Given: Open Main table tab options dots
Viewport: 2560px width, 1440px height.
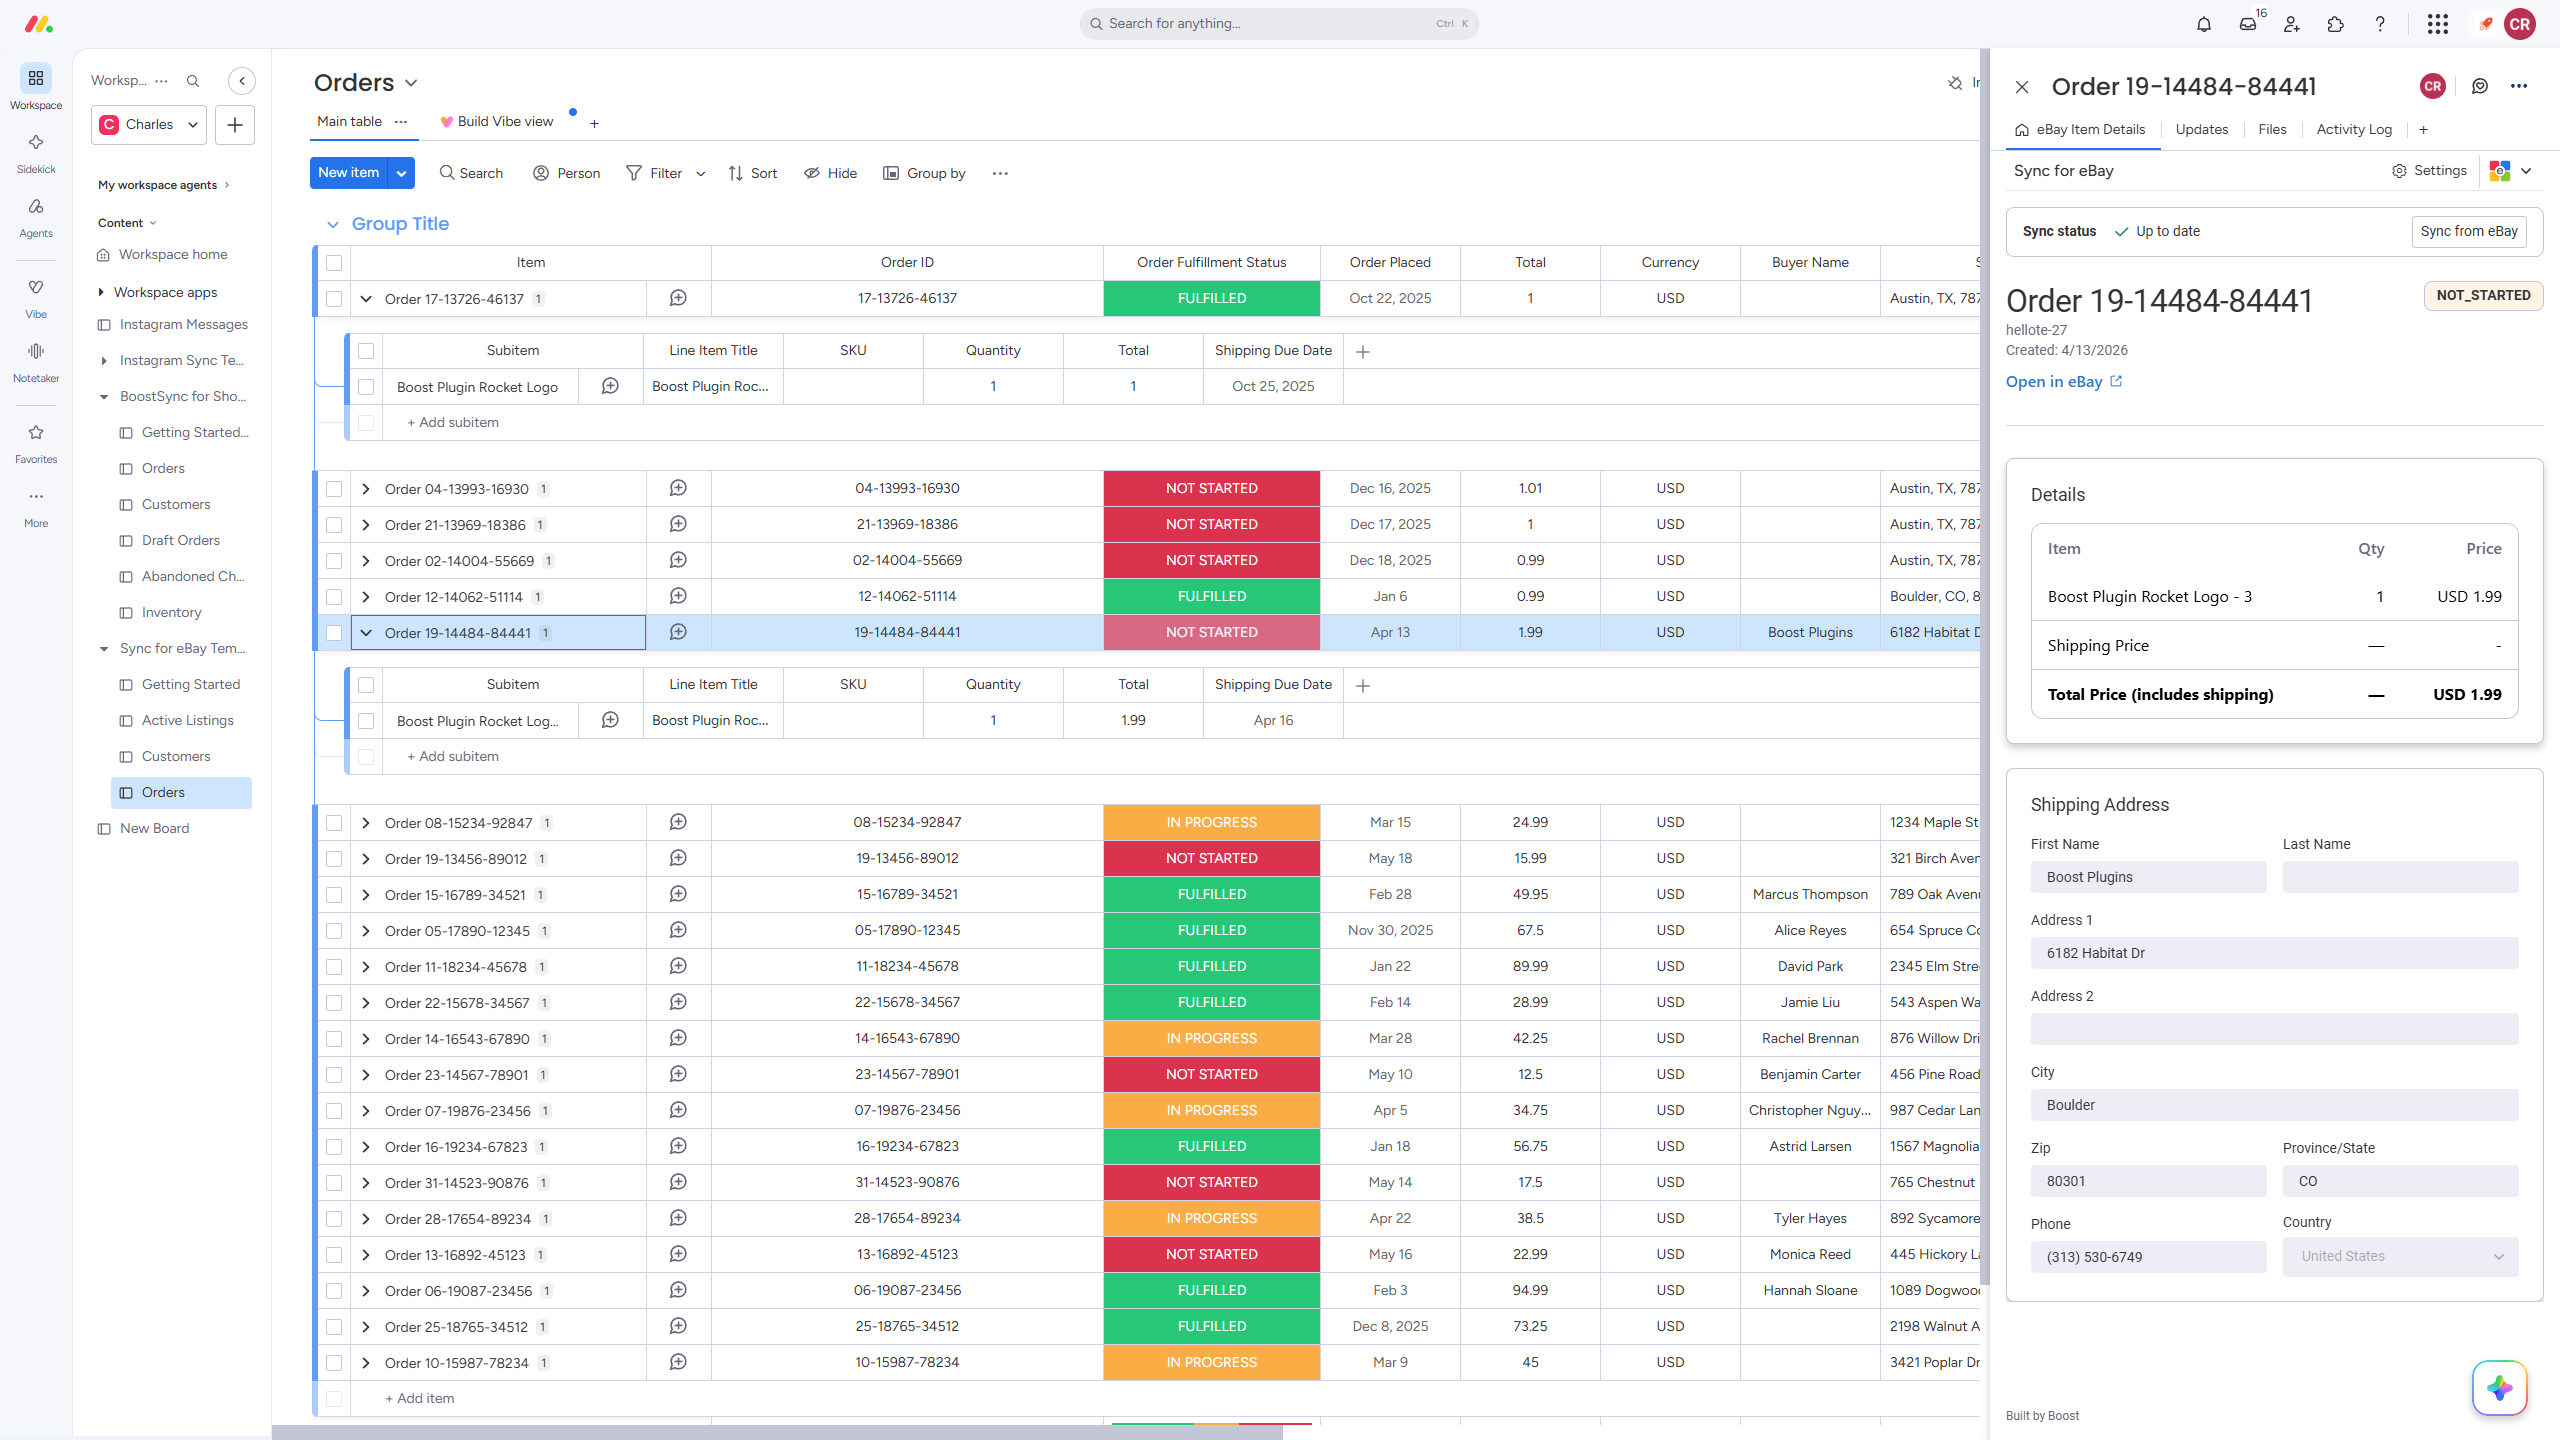Looking at the screenshot, I should [x=401, y=122].
